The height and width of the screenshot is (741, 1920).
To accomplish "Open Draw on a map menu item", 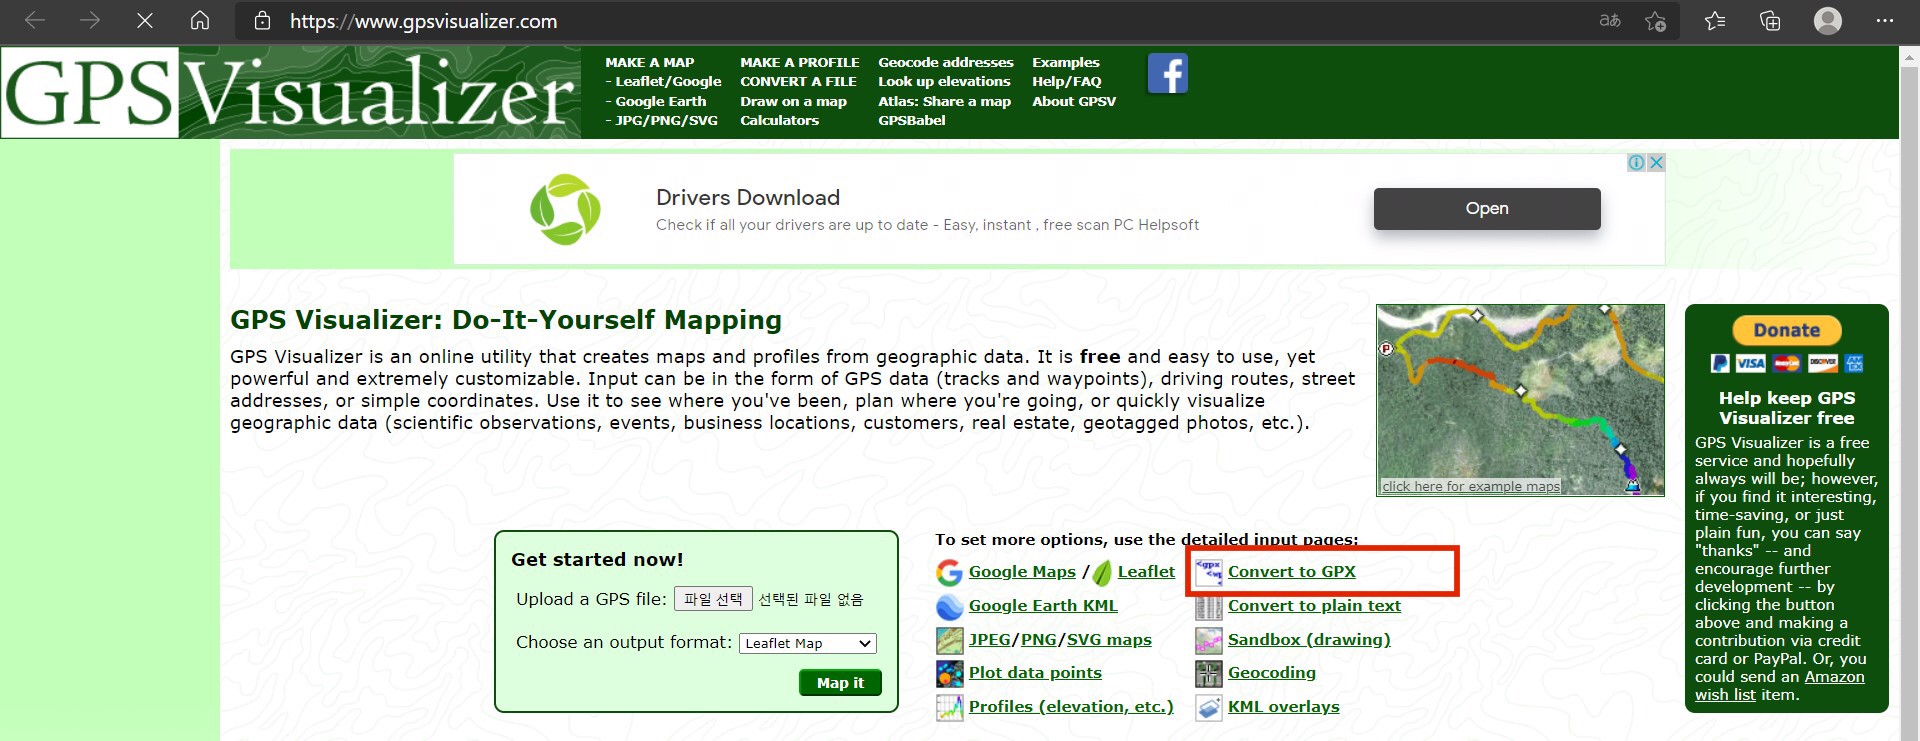I will pyautogui.click(x=793, y=101).
